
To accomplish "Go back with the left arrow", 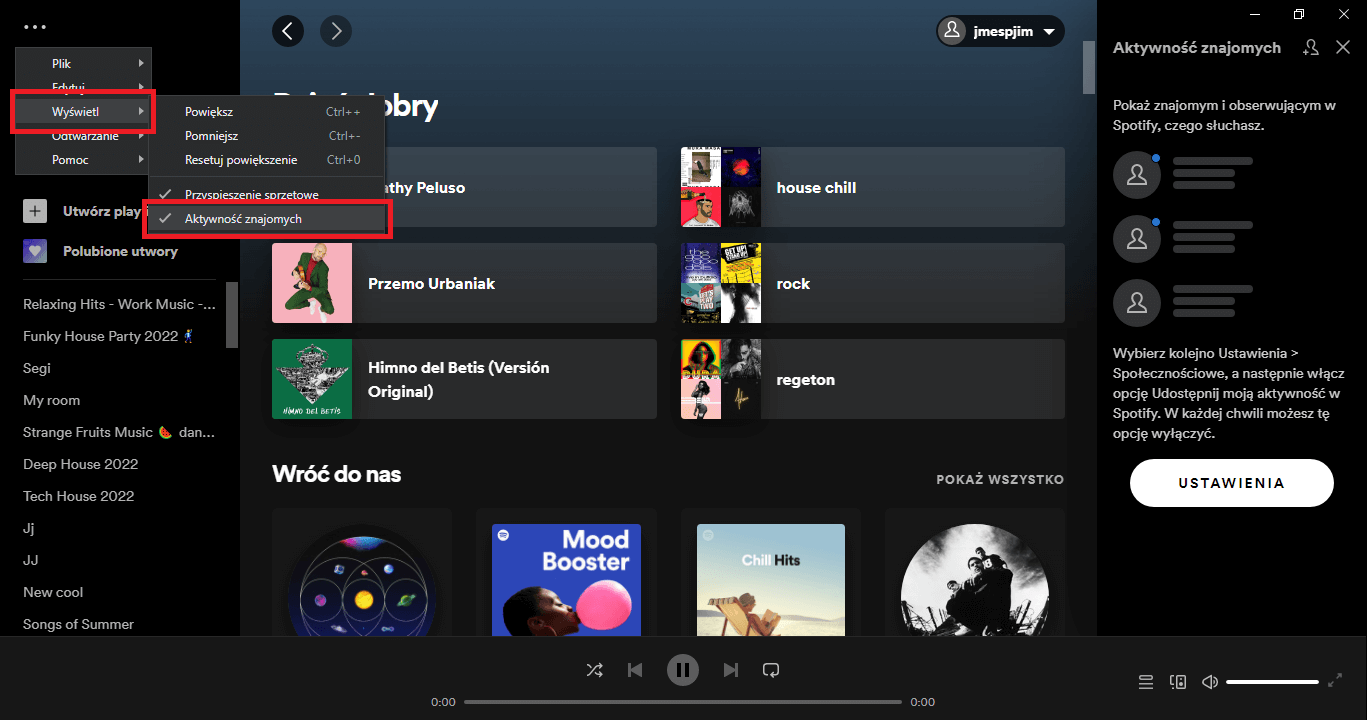I will [x=288, y=31].
